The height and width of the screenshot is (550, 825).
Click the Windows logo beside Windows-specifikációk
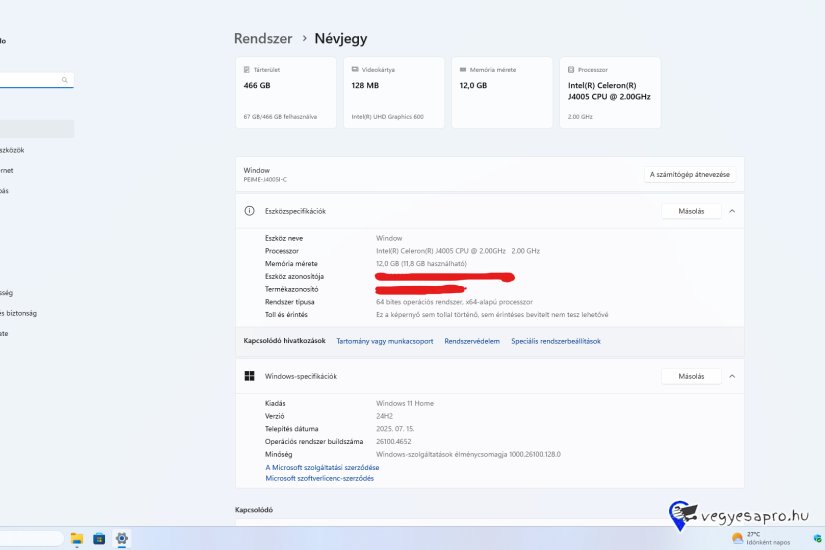249,376
